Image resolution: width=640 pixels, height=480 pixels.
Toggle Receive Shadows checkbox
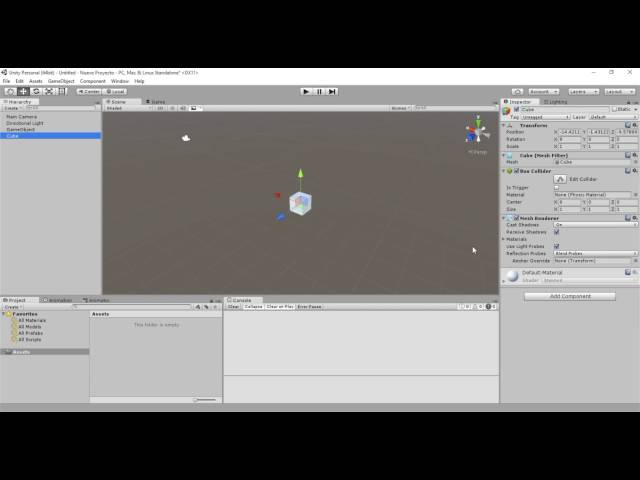tap(556, 232)
